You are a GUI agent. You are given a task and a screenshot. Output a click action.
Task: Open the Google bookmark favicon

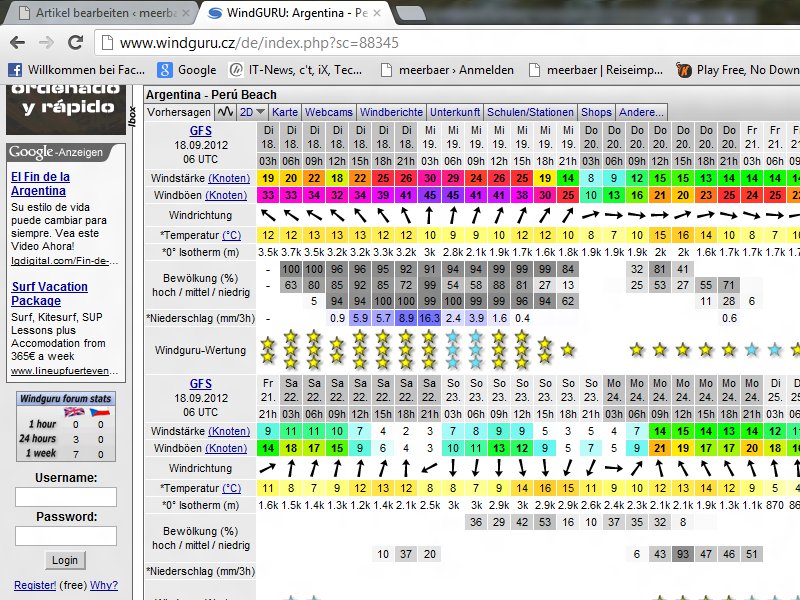164,70
